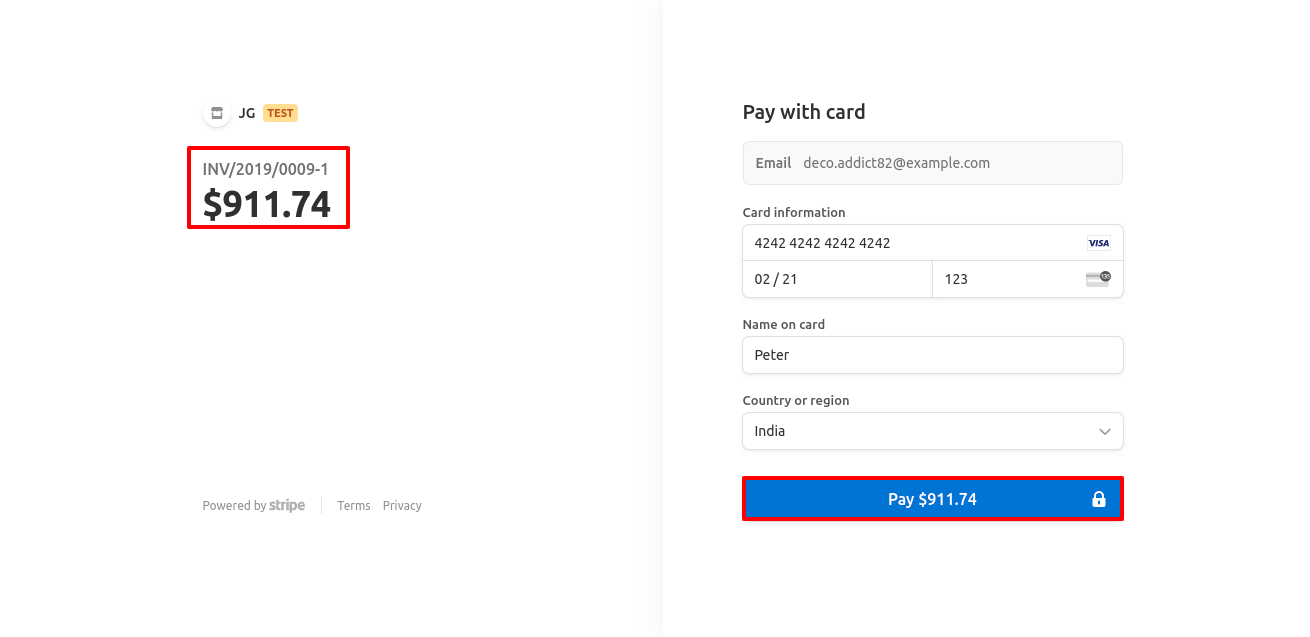Click the invoice number INV/2019/0009-1
The height and width of the screenshot is (637, 1310).
click(265, 169)
